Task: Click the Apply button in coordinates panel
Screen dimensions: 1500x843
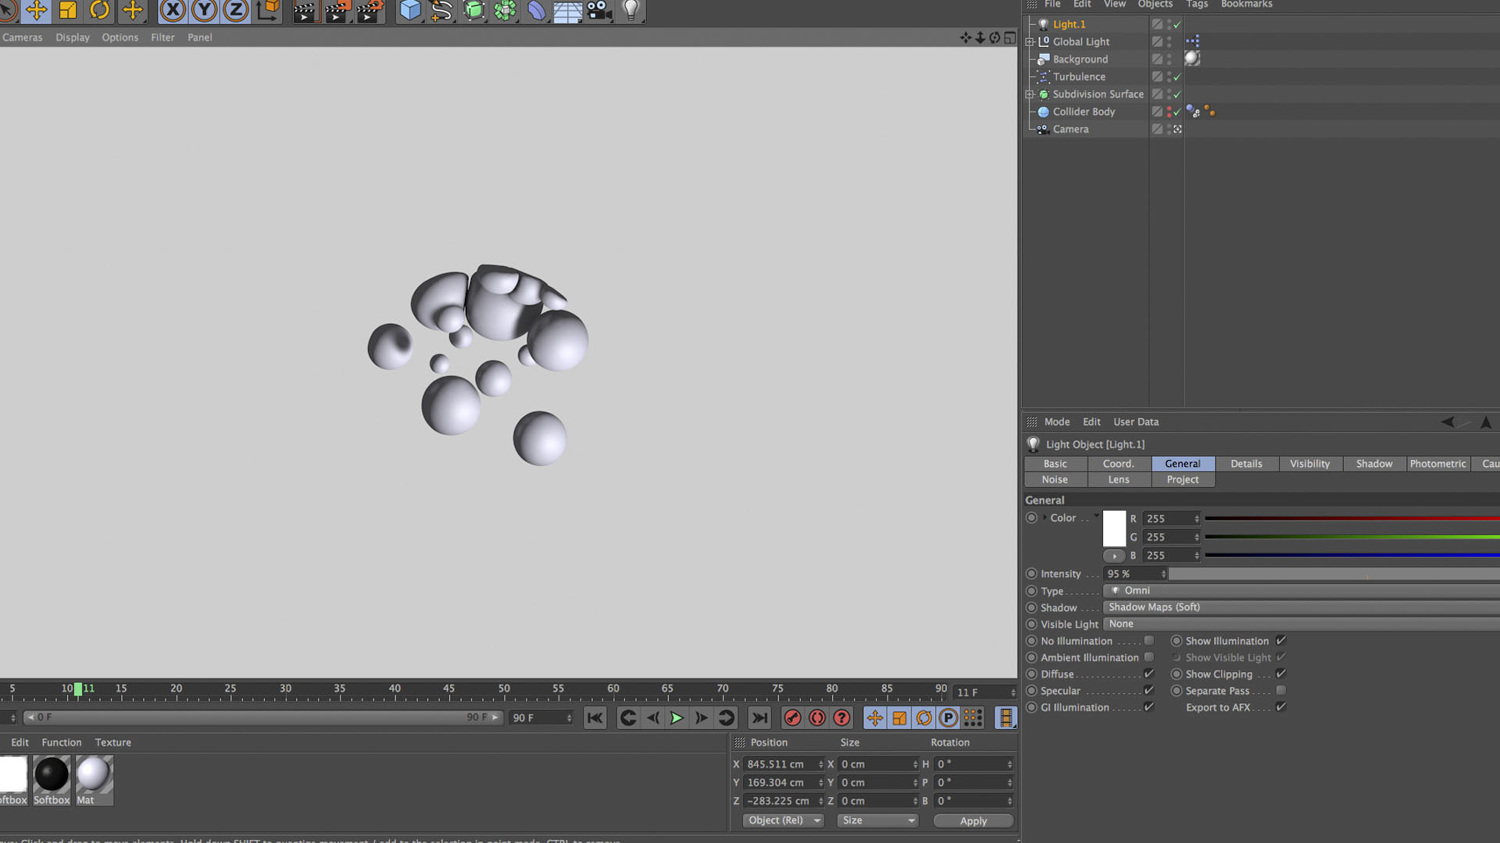Action: [x=973, y=821]
